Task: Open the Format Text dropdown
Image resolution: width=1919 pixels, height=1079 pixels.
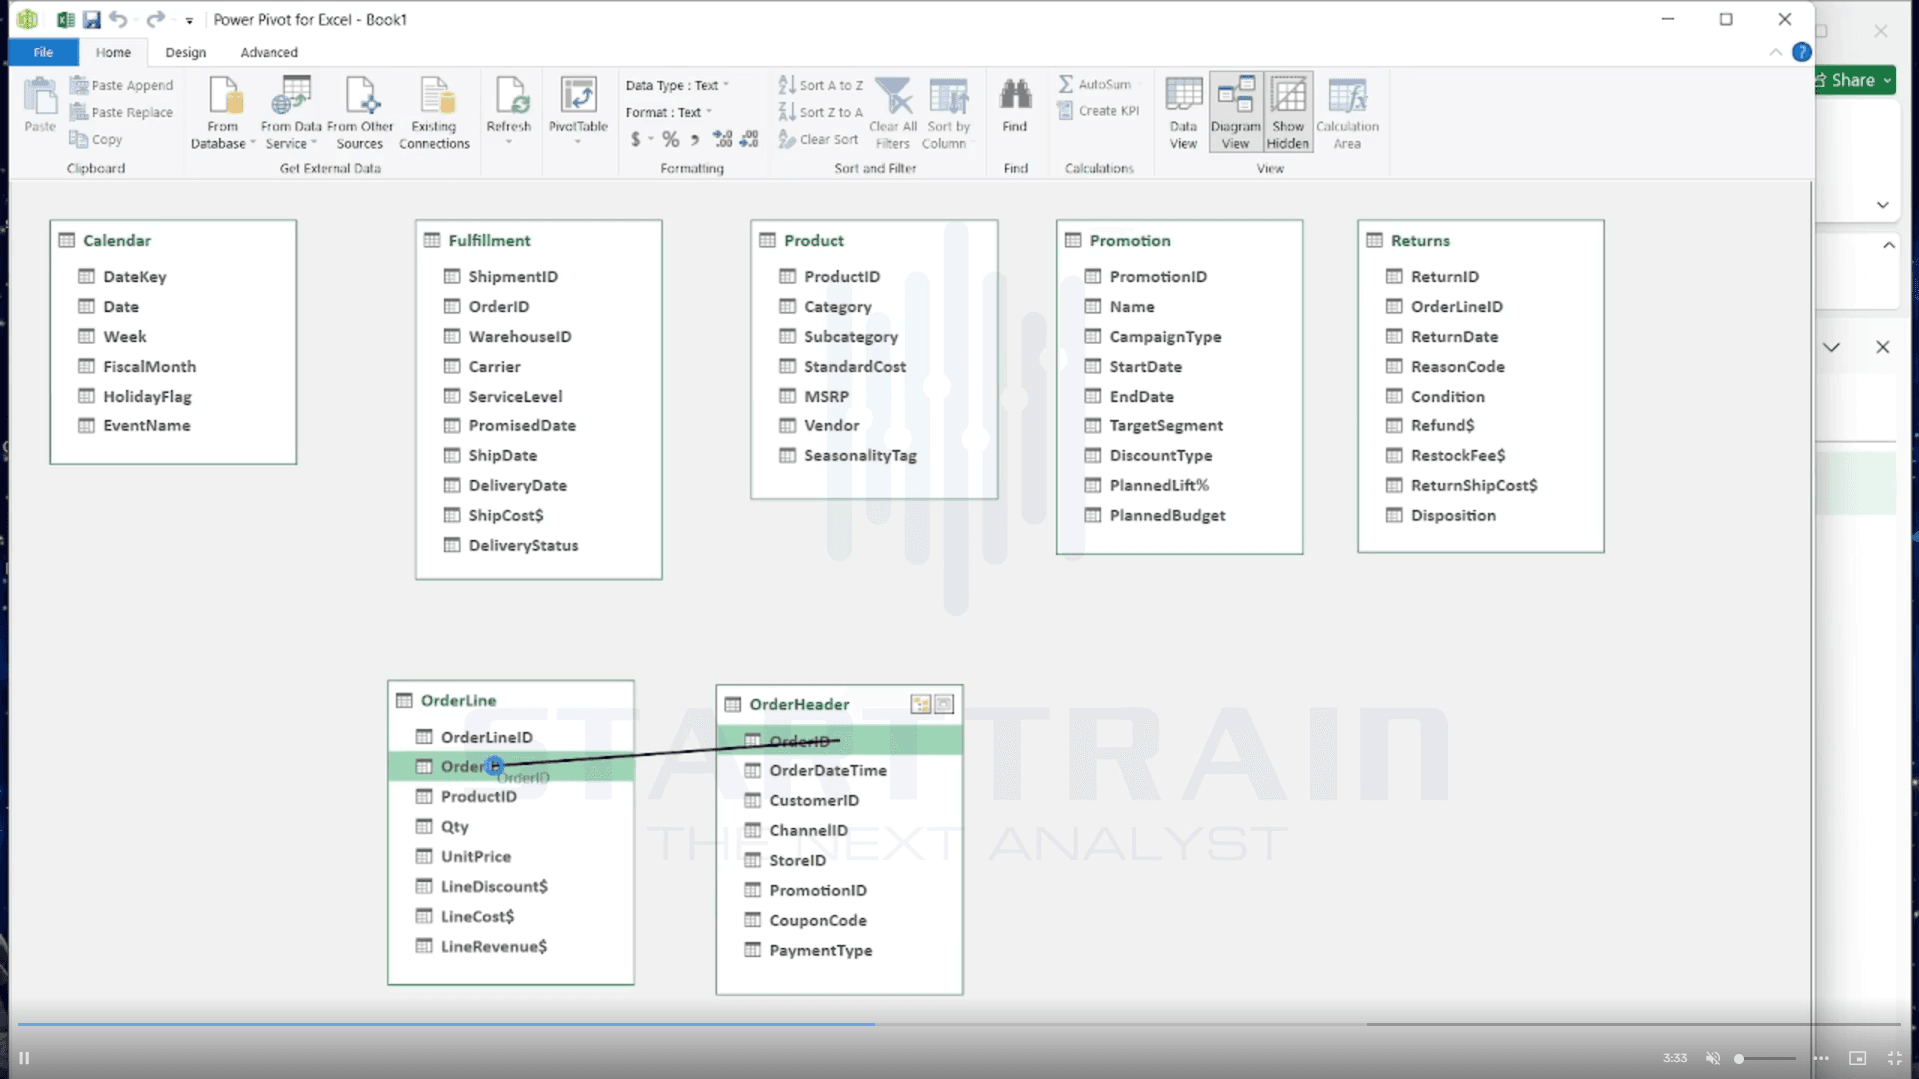Action: tap(668, 112)
